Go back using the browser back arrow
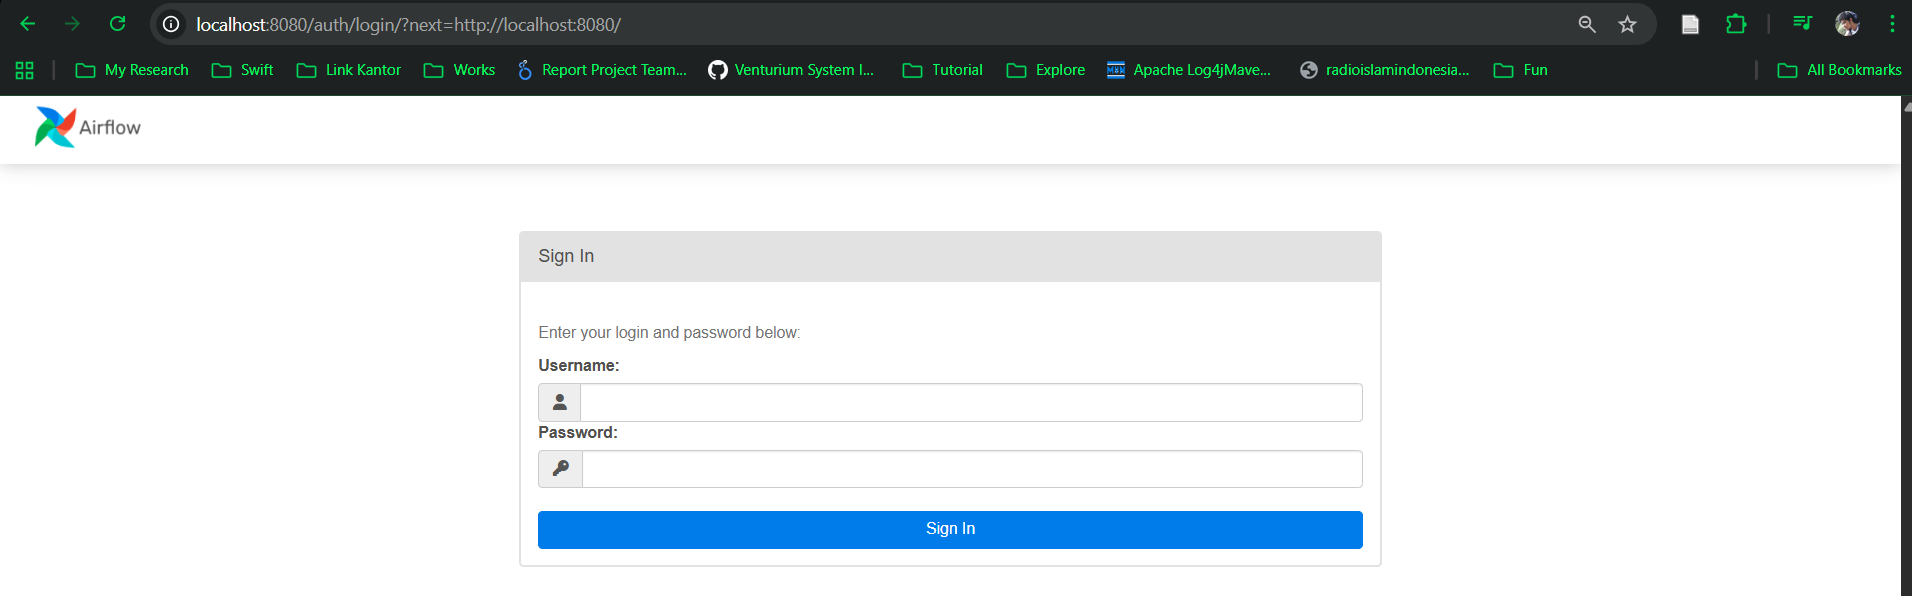Image resolution: width=1912 pixels, height=596 pixels. point(28,24)
